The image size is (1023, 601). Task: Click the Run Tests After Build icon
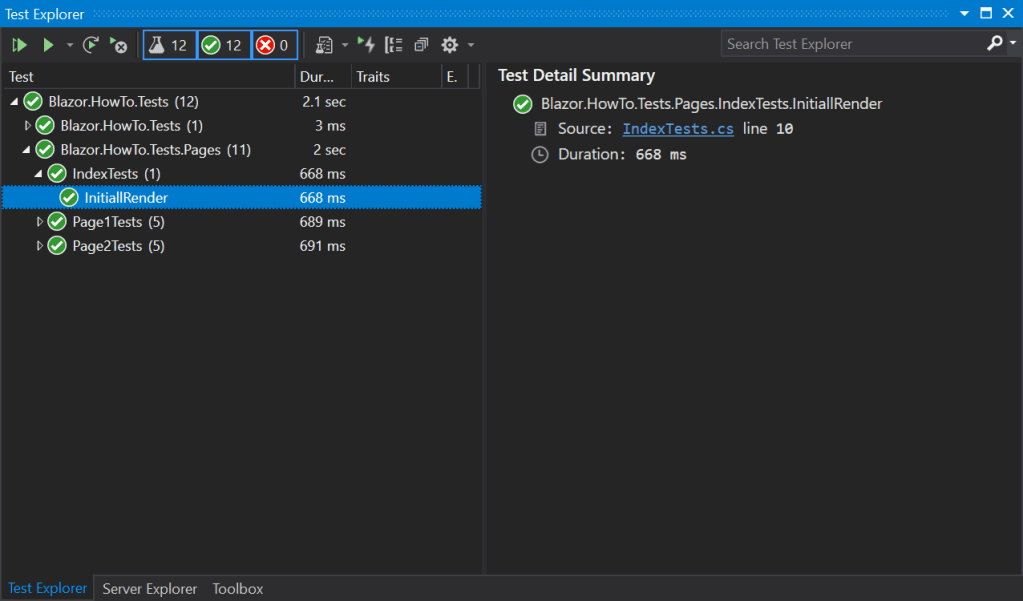(x=367, y=45)
